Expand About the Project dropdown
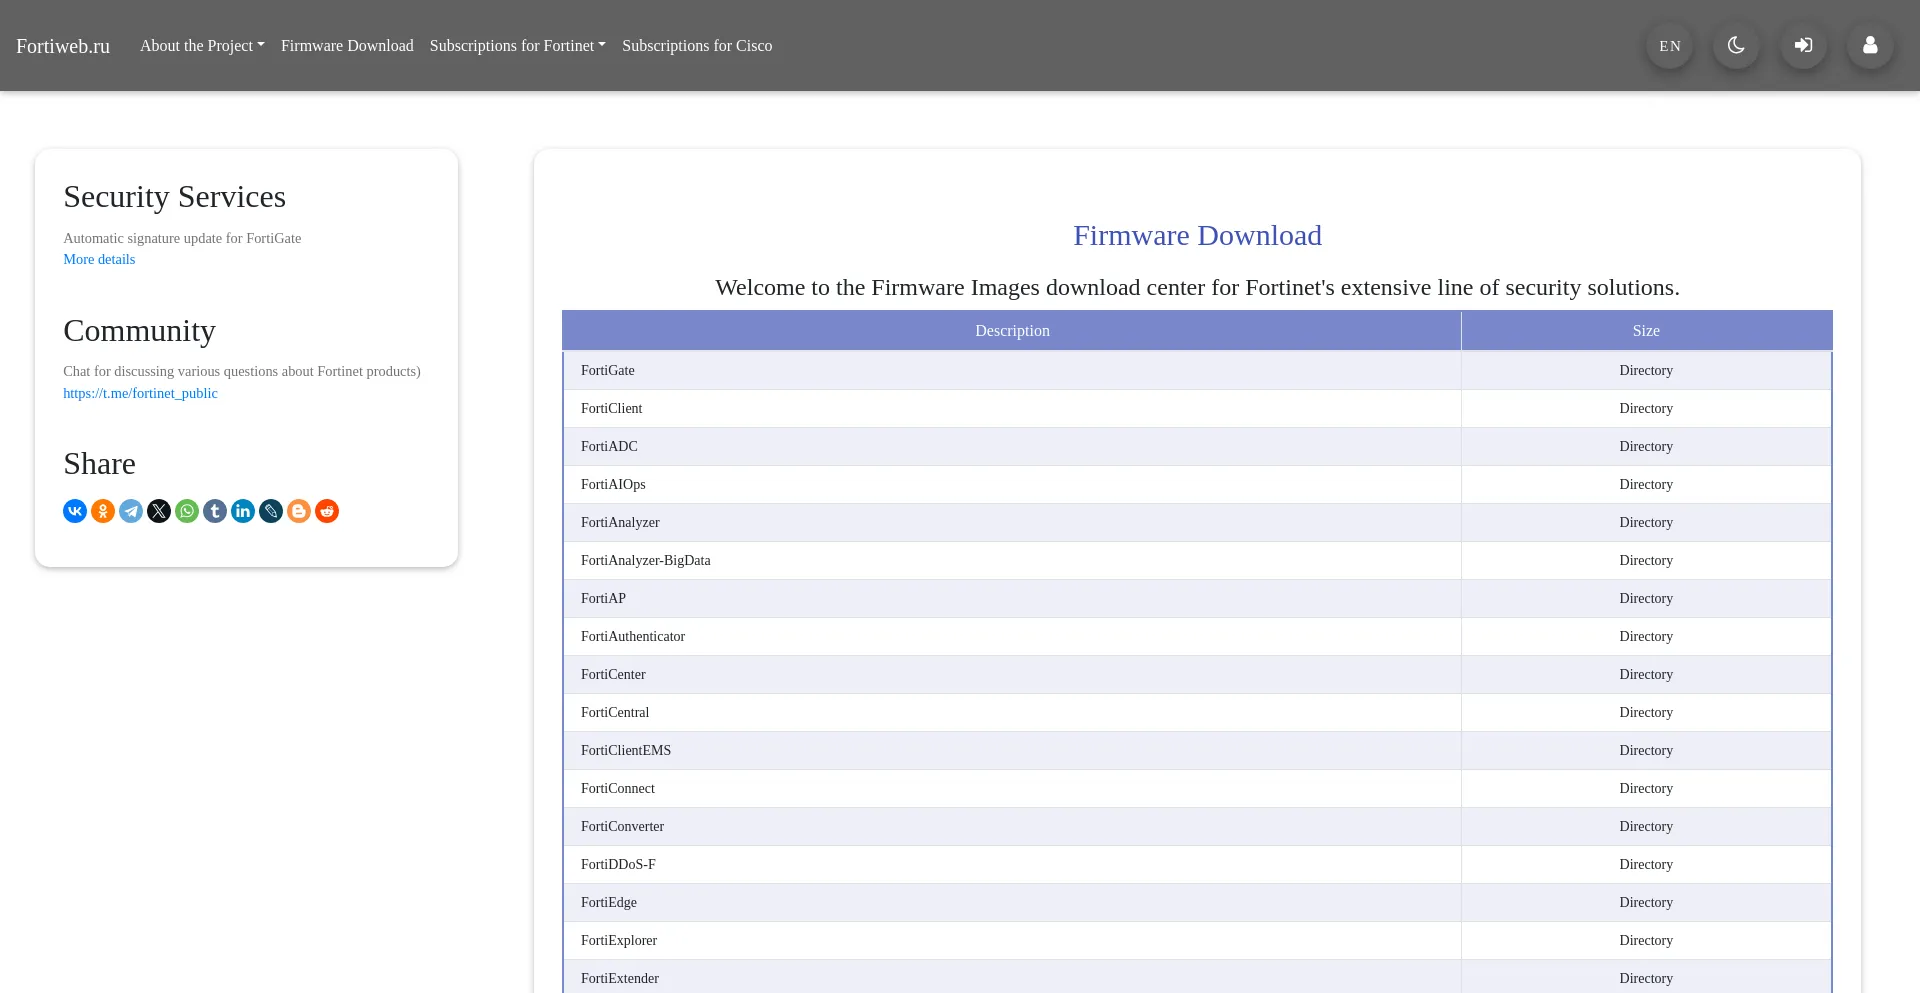 pos(202,46)
